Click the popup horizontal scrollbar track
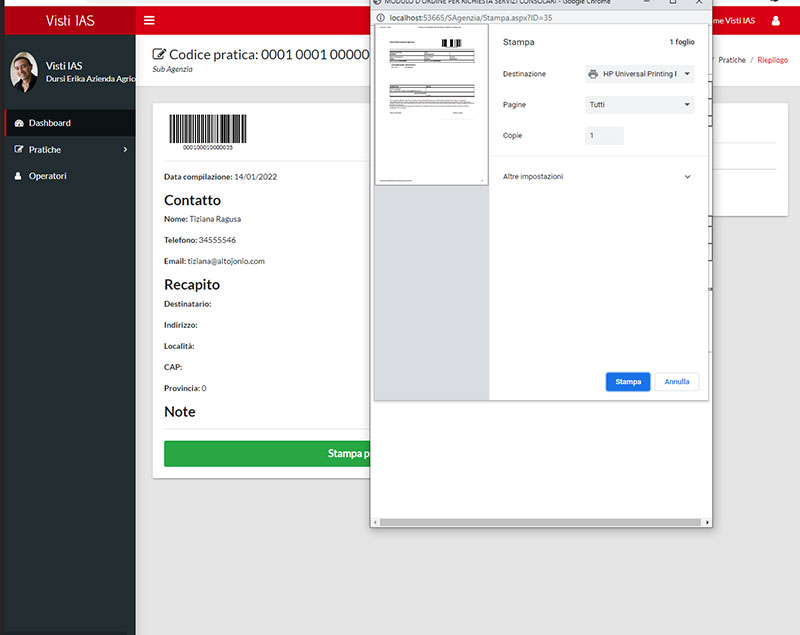Image resolution: width=800 pixels, height=635 pixels. pos(540,522)
